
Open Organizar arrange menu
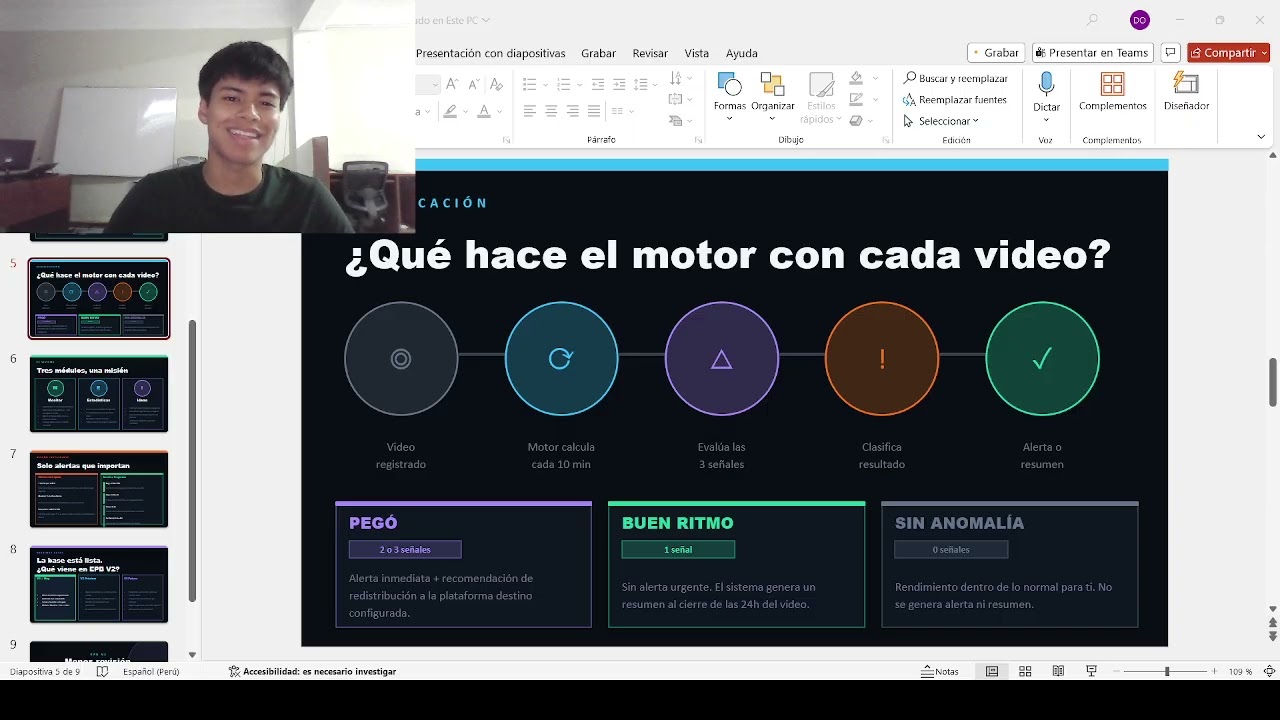[x=772, y=96]
